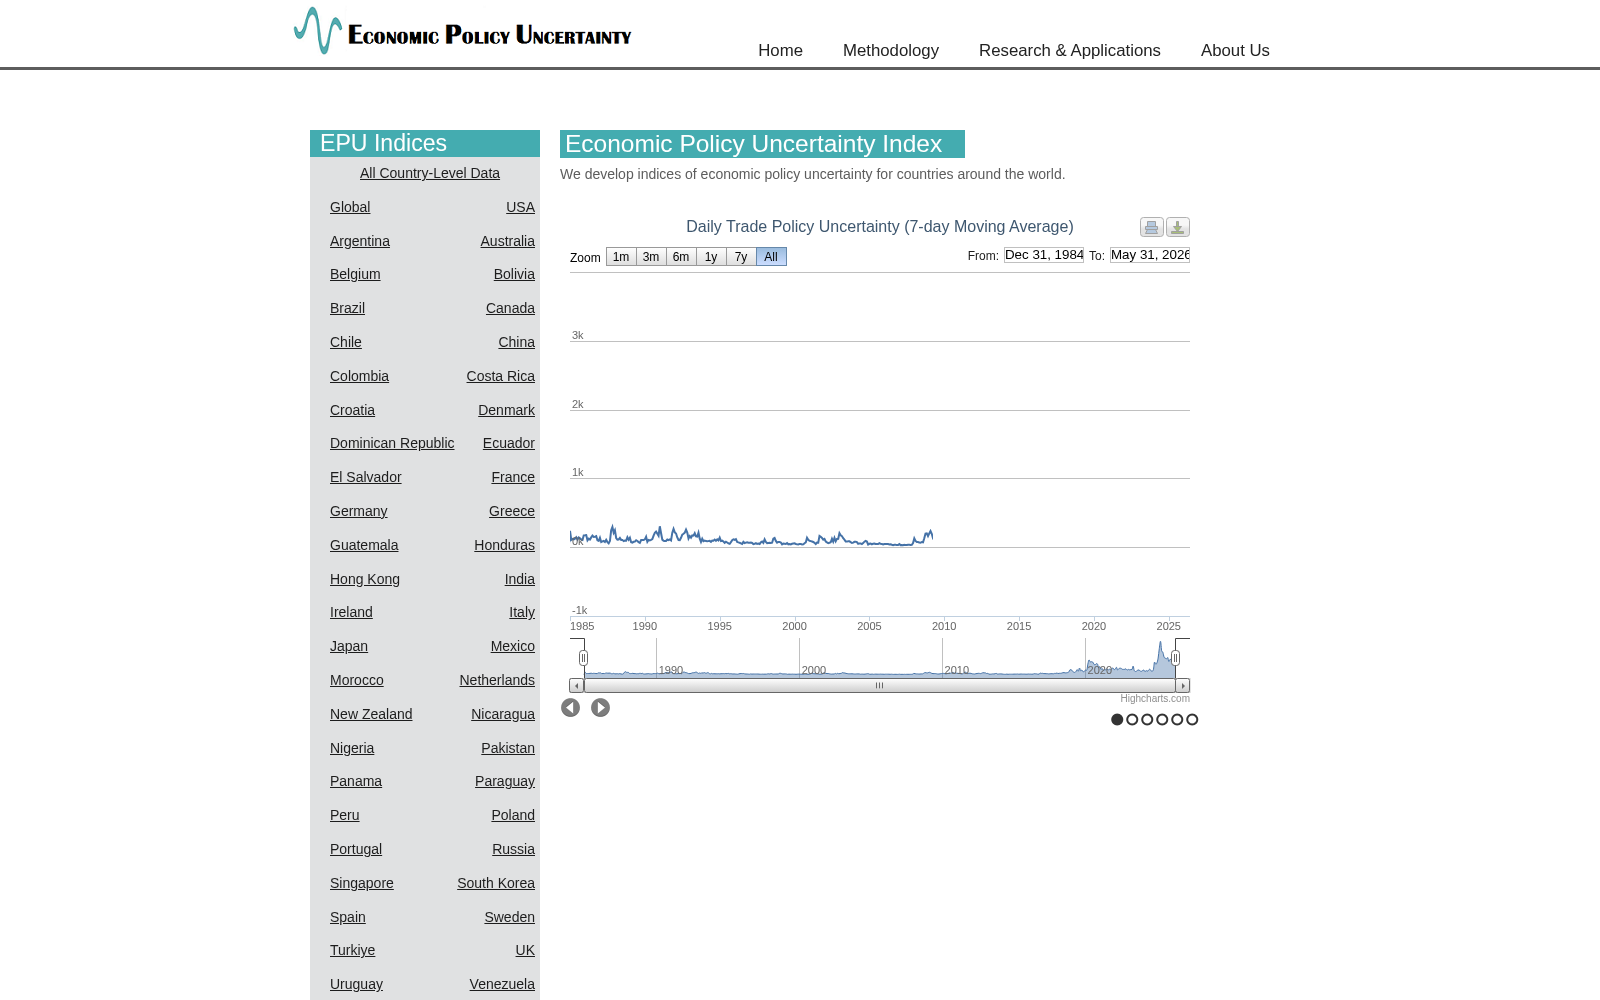
Task: Set chart zoom to 3m
Action: (651, 257)
